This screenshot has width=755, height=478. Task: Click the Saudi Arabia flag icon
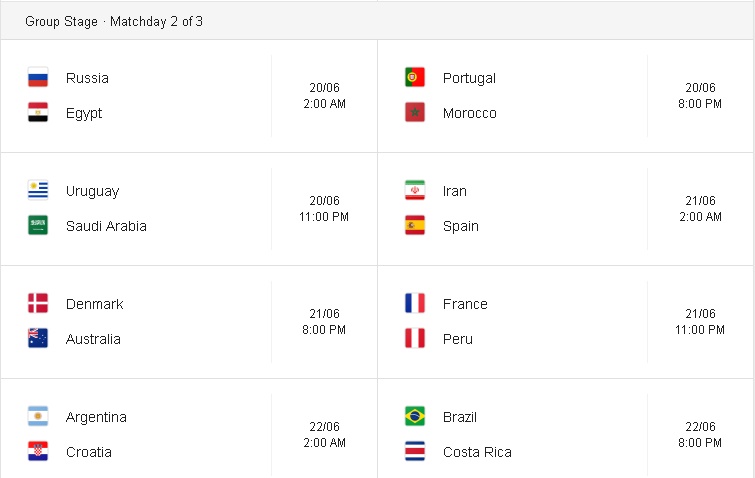[38, 225]
